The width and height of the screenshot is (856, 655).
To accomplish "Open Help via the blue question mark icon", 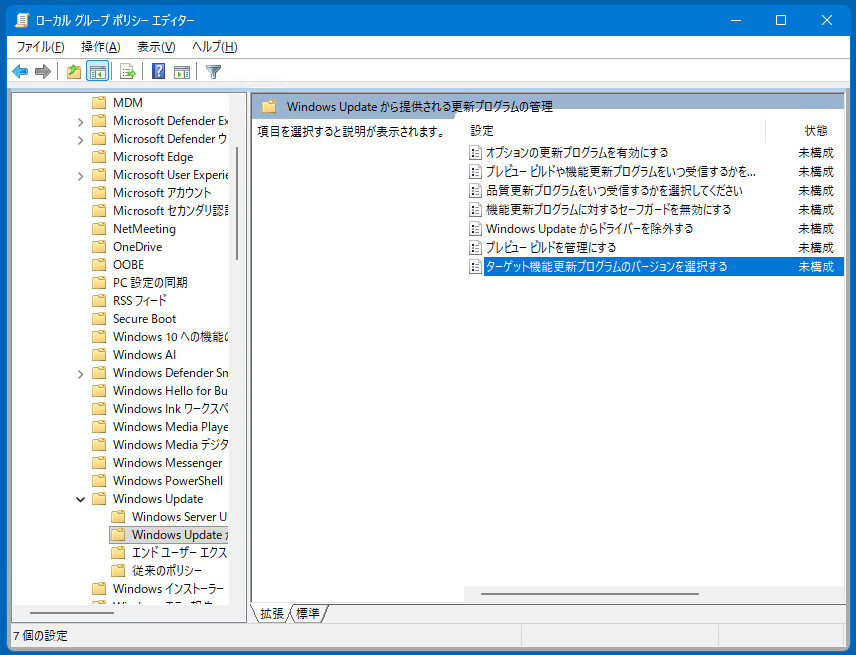I will point(158,71).
